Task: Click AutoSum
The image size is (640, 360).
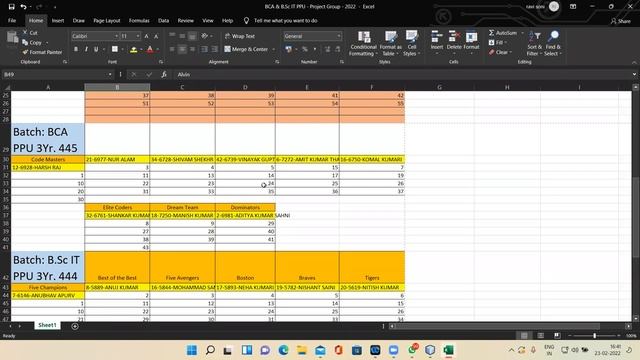Action: point(502,33)
